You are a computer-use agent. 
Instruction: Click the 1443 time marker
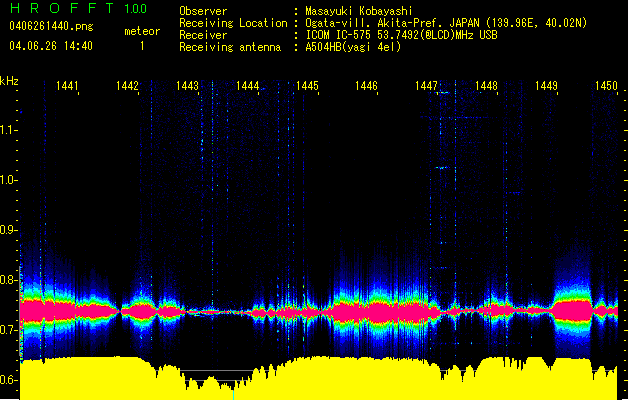coord(187,86)
